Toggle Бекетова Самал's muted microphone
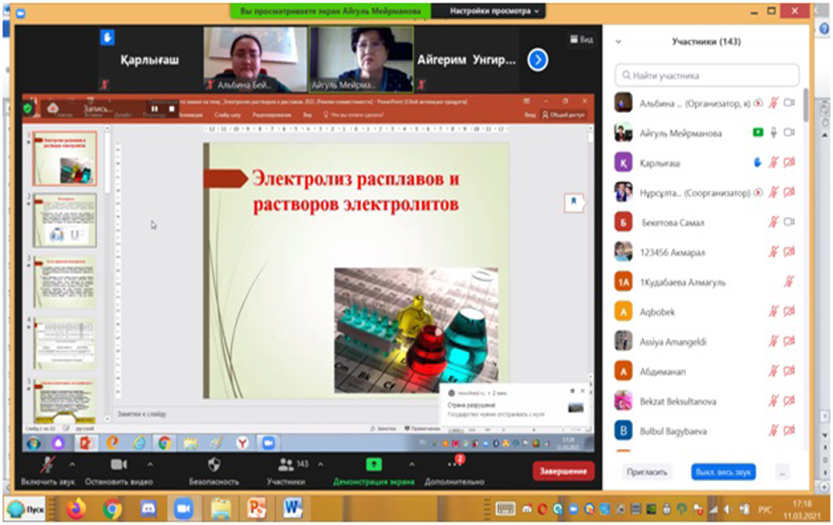Viewport: 833px width, 525px height. (774, 222)
